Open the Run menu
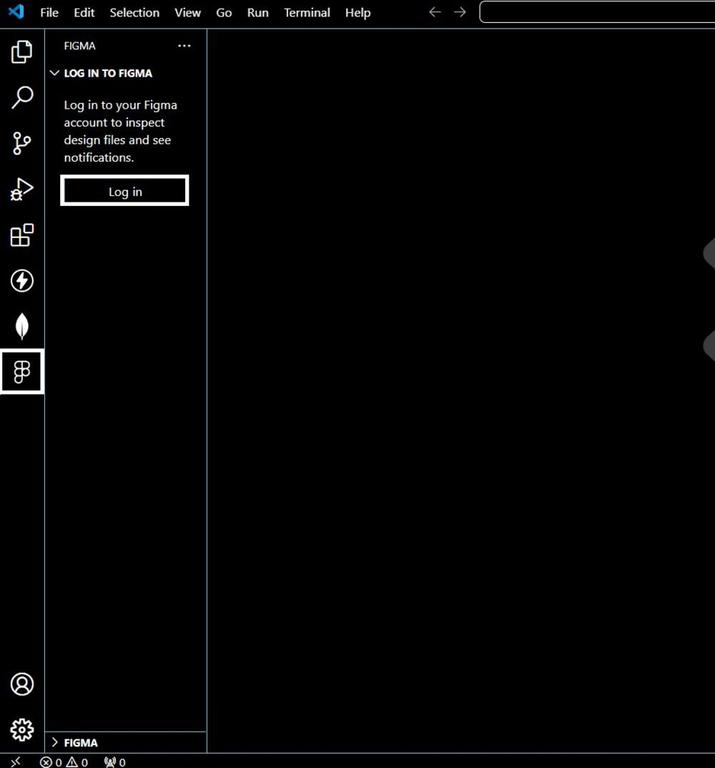715x768 pixels. [x=258, y=13]
